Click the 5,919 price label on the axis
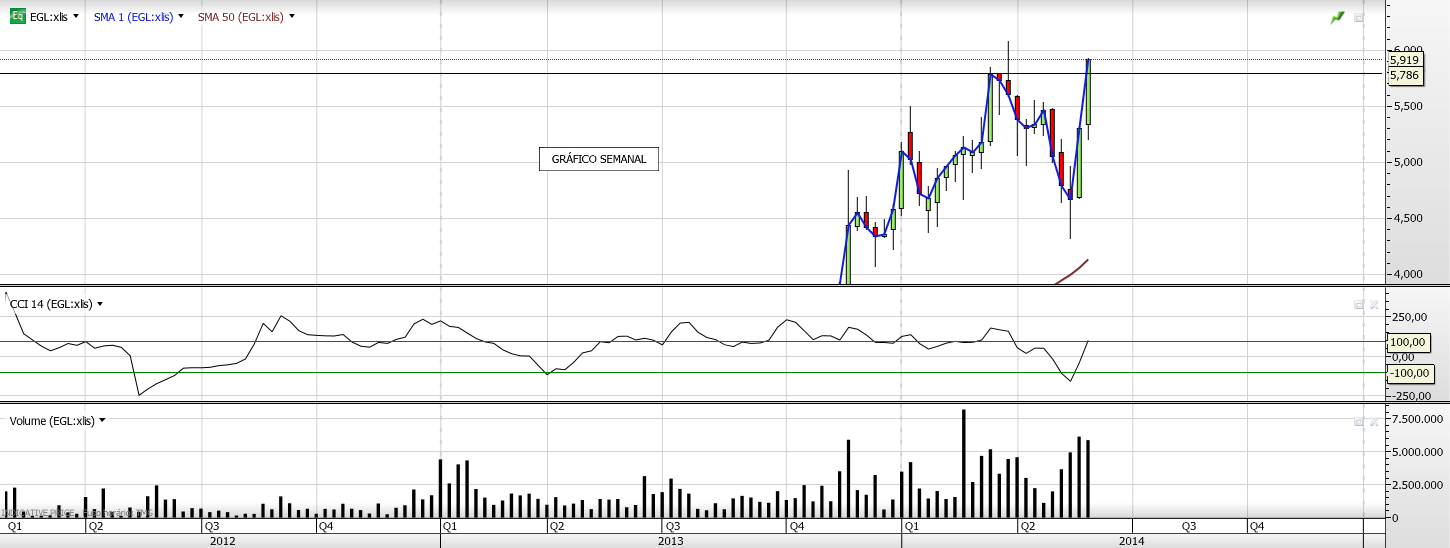 click(1405, 60)
